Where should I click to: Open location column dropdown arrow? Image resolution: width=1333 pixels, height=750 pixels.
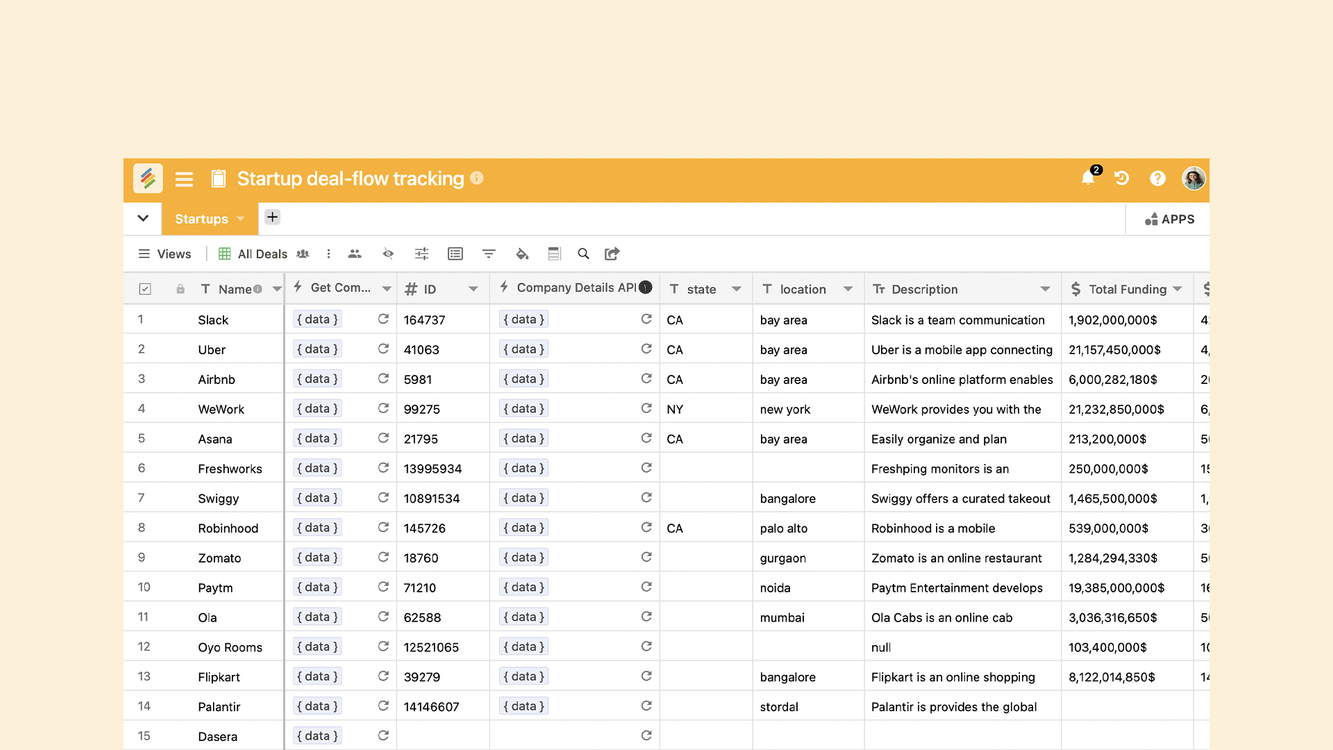tap(848, 289)
